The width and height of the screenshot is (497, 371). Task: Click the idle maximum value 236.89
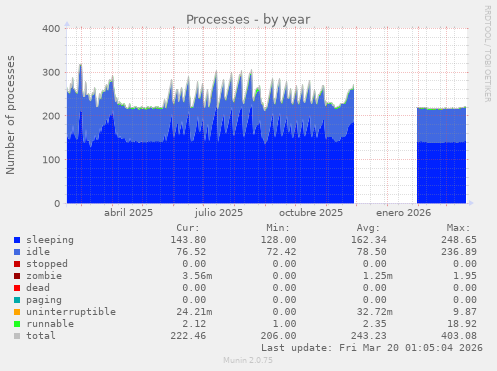[459, 252]
